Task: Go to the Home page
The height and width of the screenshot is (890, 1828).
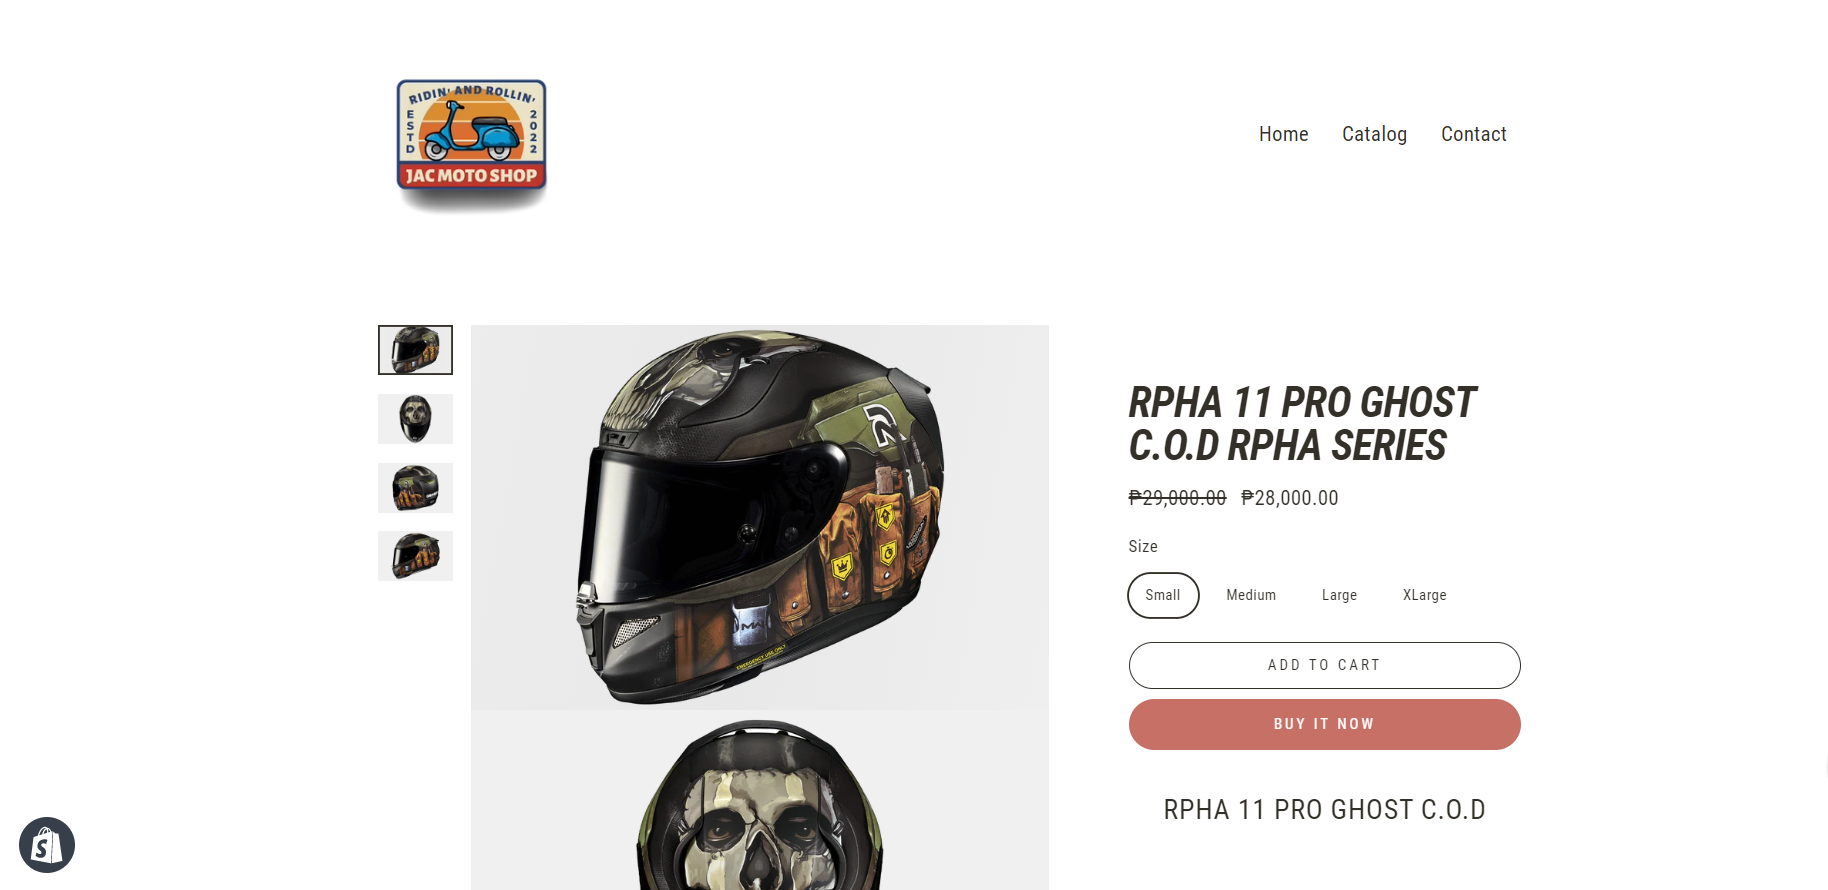Action: click(x=1283, y=134)
